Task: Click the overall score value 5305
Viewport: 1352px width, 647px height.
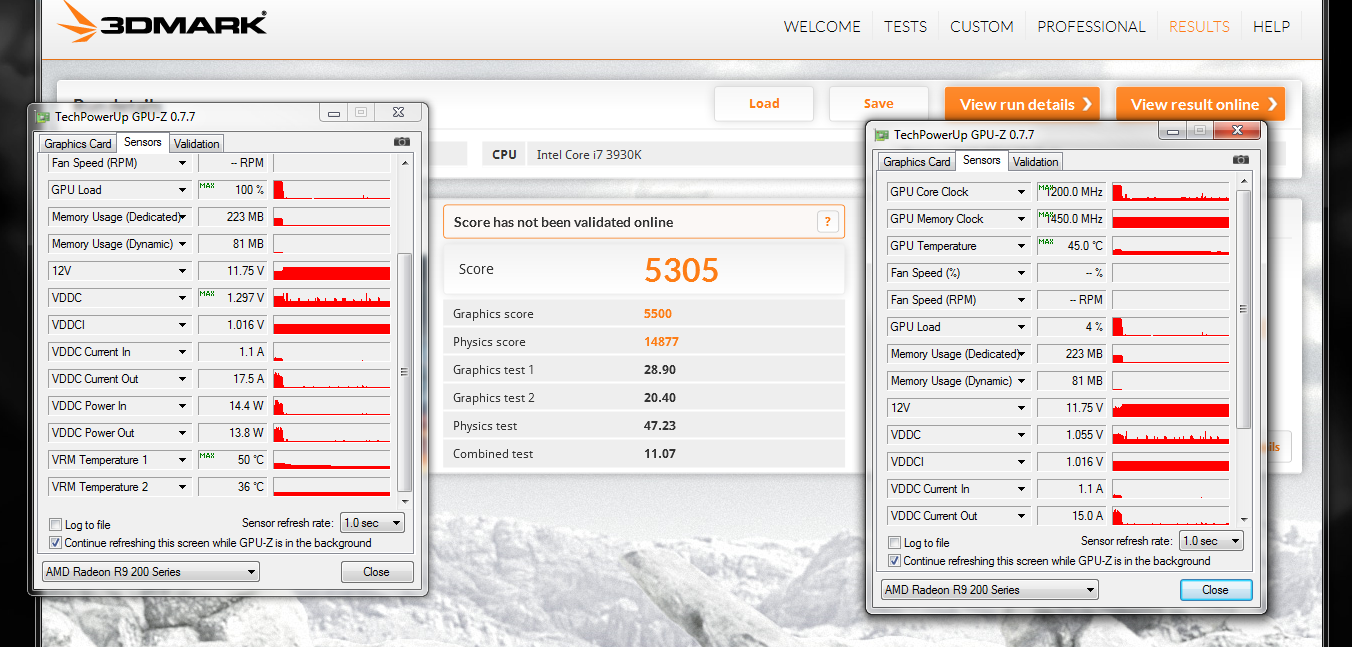Action: click(681, 270)
